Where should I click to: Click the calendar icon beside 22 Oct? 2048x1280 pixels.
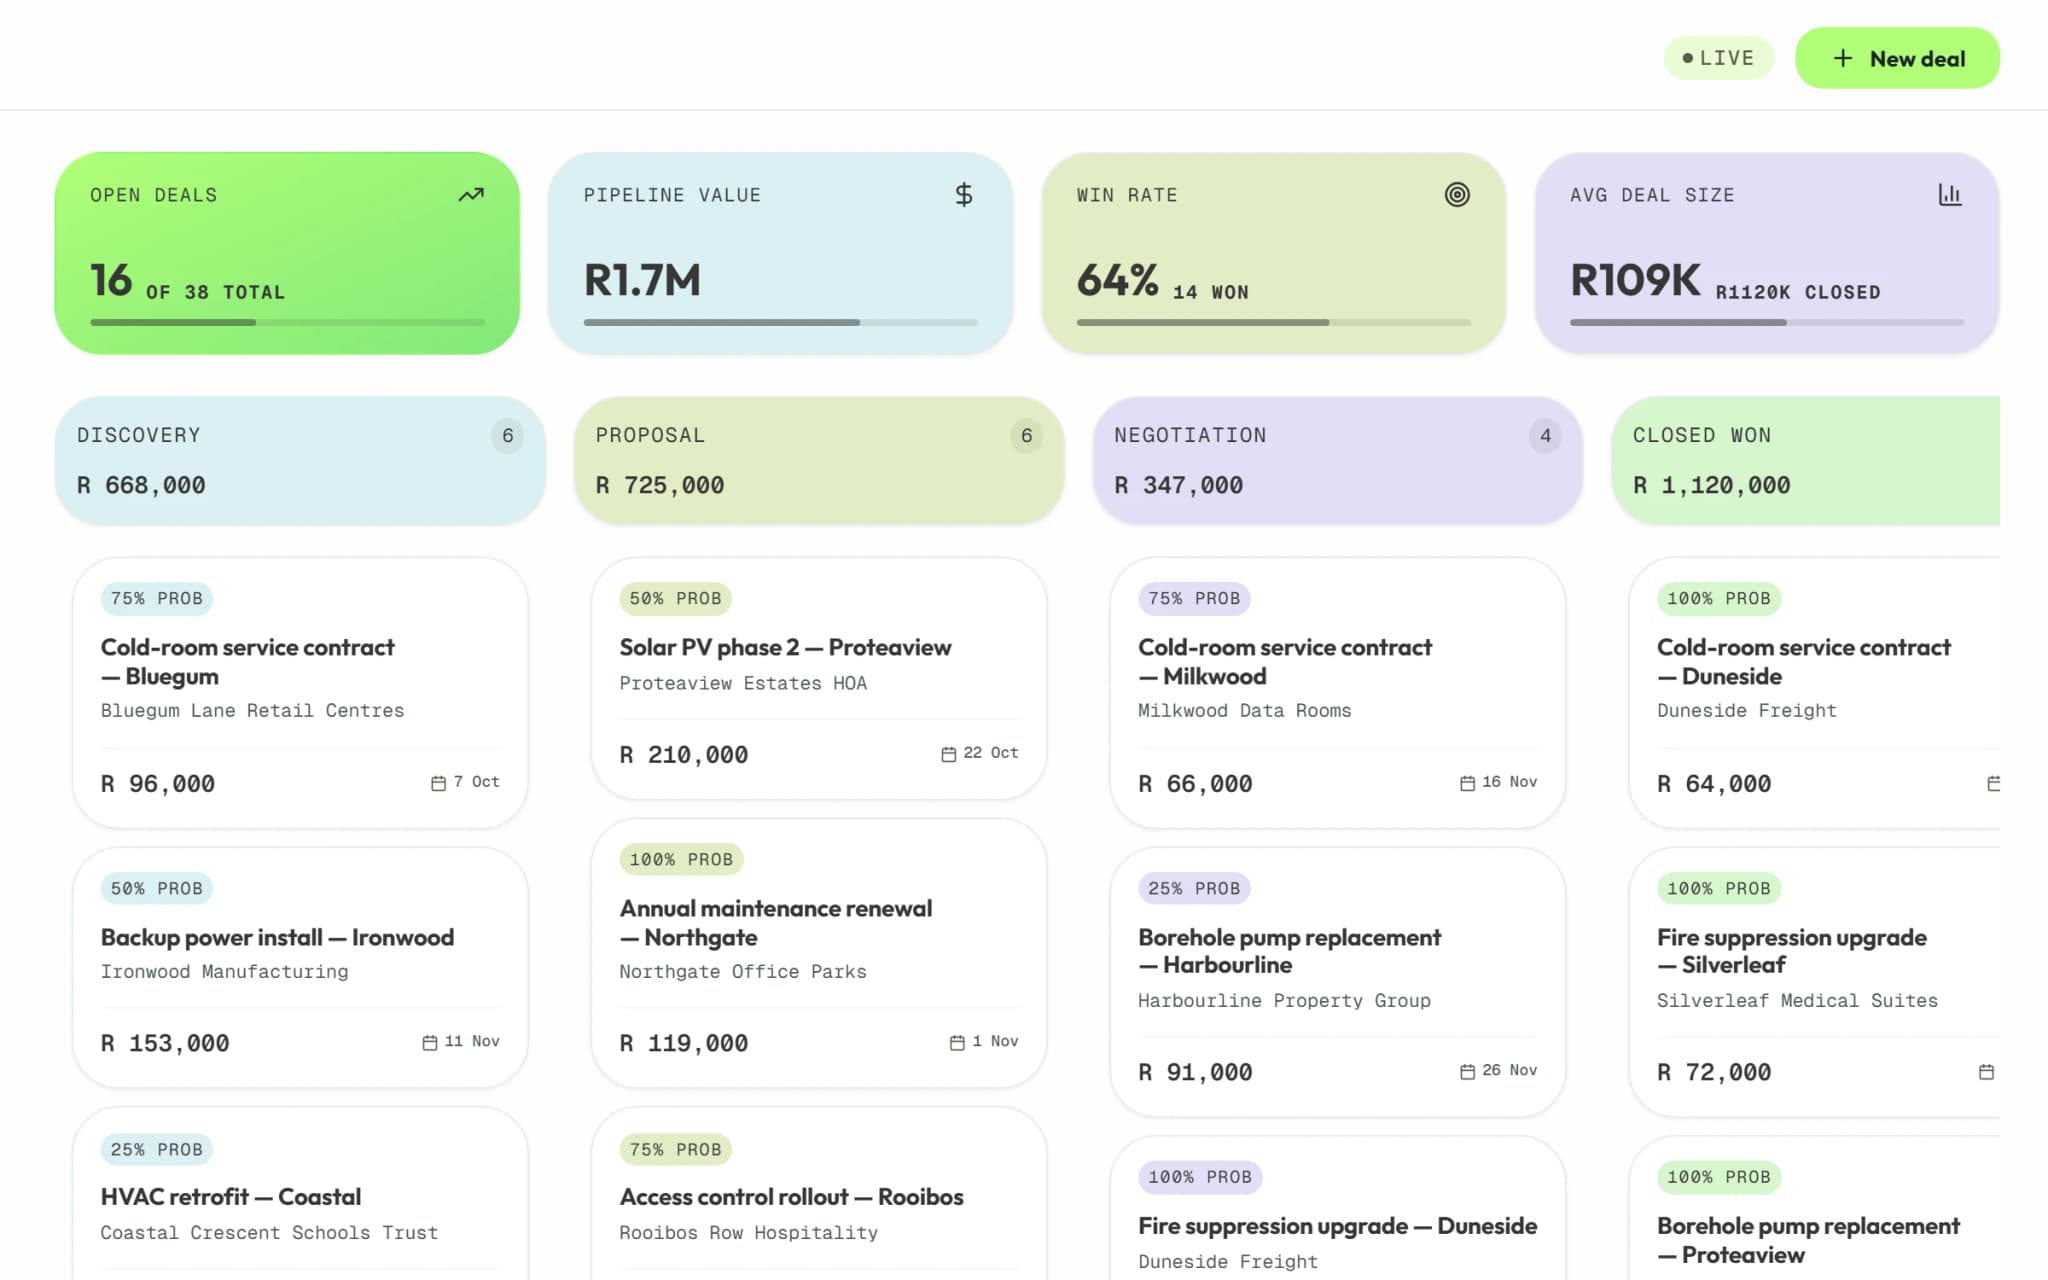[x=948, y=754]
